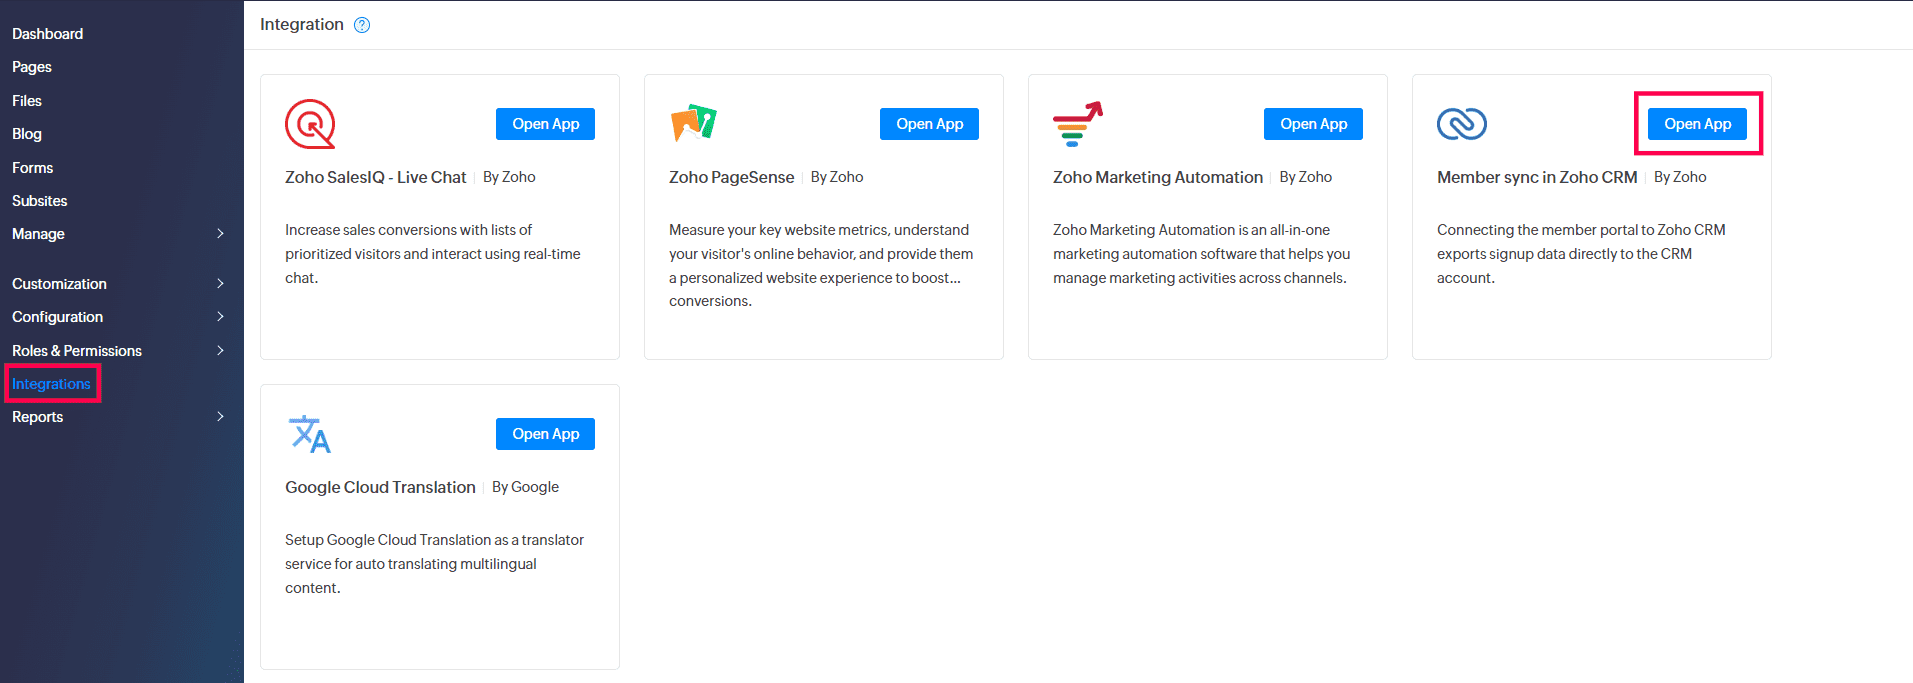The width and height of the screenshot is (1913, 683).
Task: Open App for Zoho Marketing Automation
Action: coord(1314,124)
